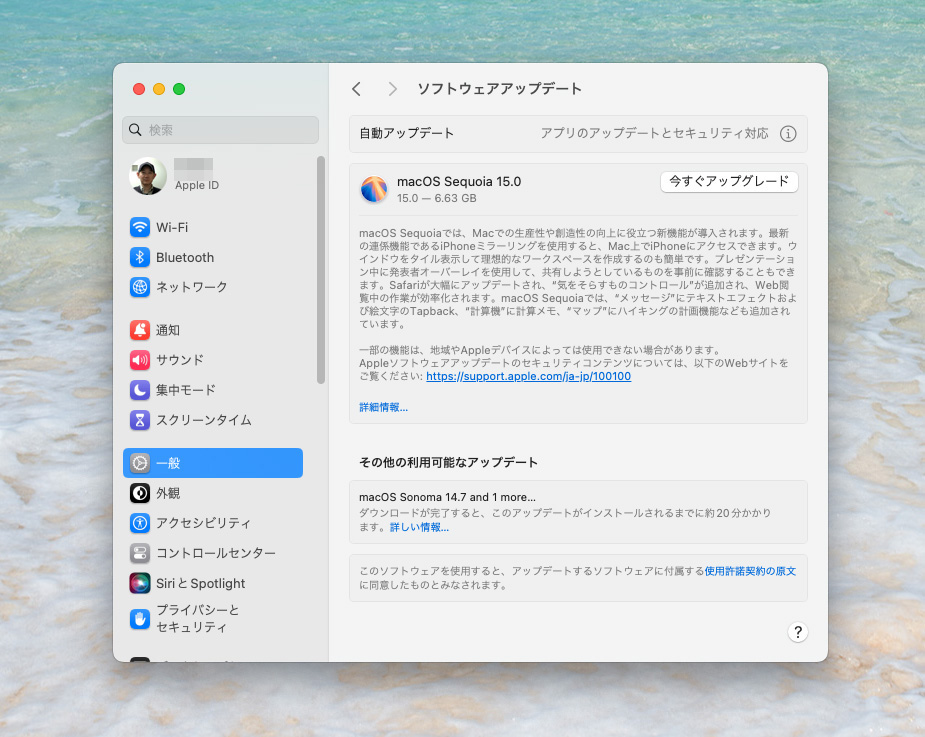Select 通知 in the sidebar
Image resolution: width=925 pixels, height=737 pixels.
(168, 330)
